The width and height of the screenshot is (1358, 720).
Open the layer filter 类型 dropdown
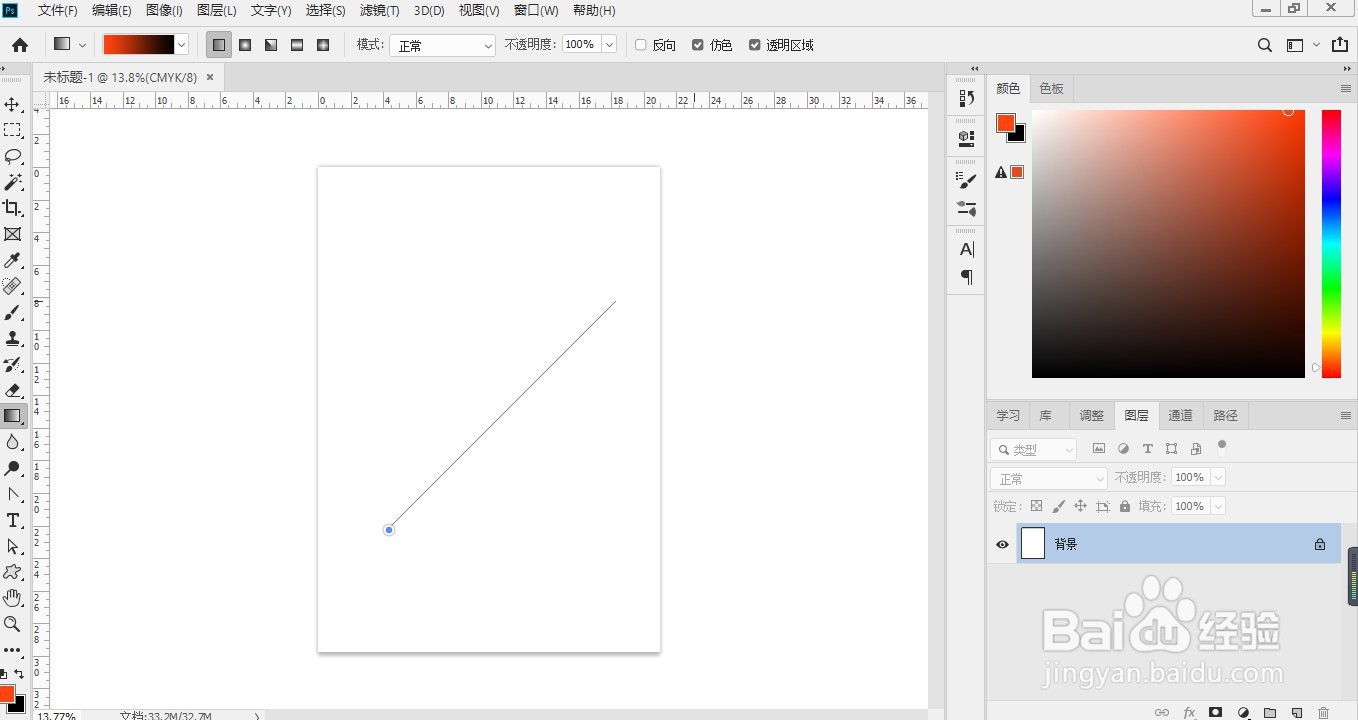tap(1034, 450)
